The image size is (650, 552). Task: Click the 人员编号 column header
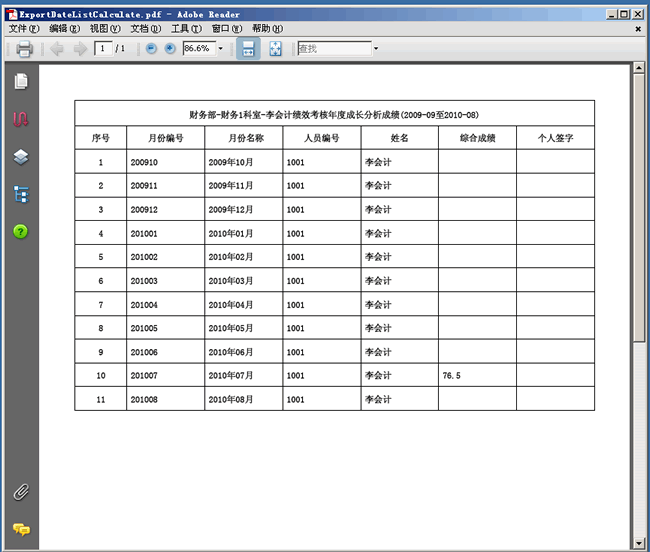(x=322, y=138)
